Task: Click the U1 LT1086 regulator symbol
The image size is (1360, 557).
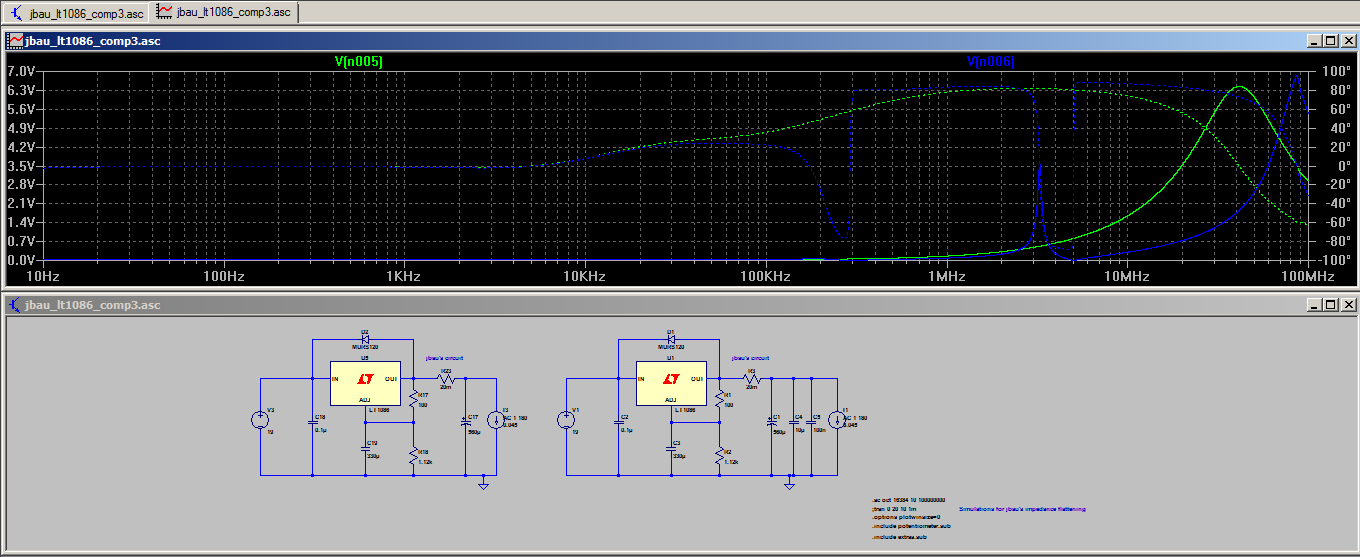Action: 671,383
